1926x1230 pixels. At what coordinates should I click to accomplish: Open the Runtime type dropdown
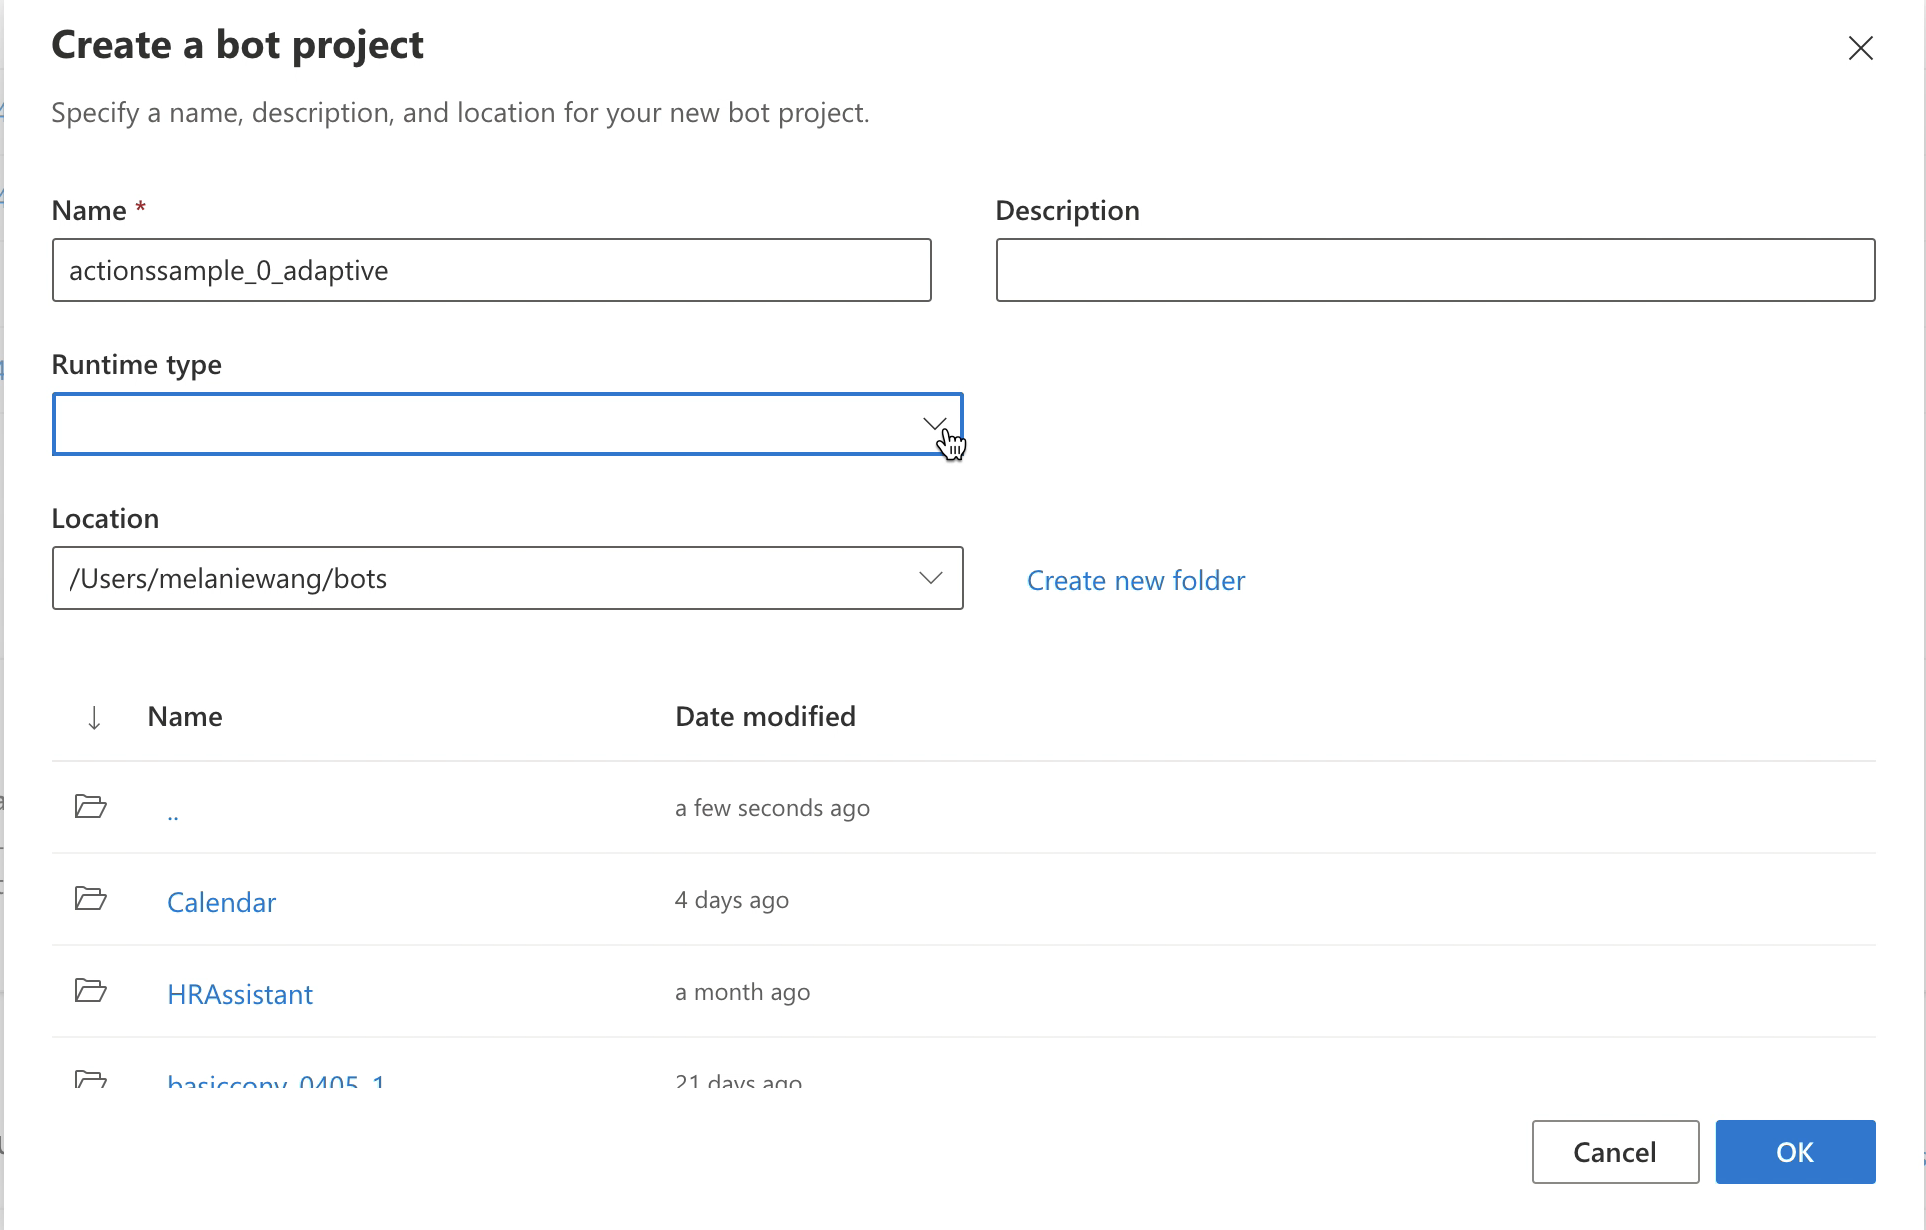[x=934, y=424]
